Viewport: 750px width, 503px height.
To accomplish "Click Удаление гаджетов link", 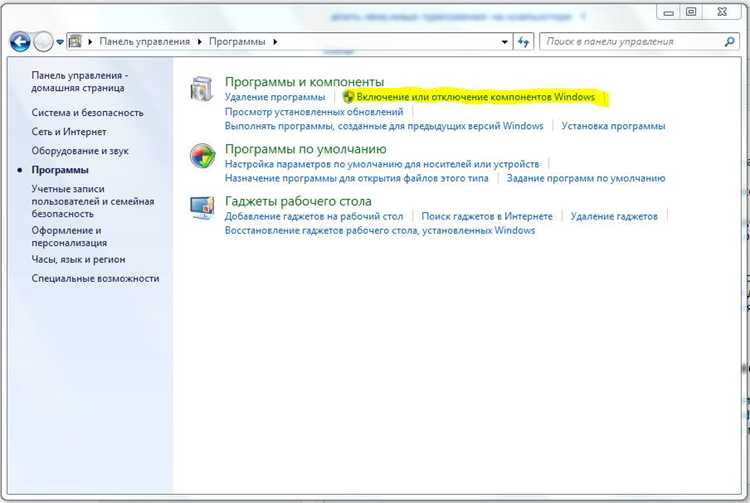I will point(614,217).
